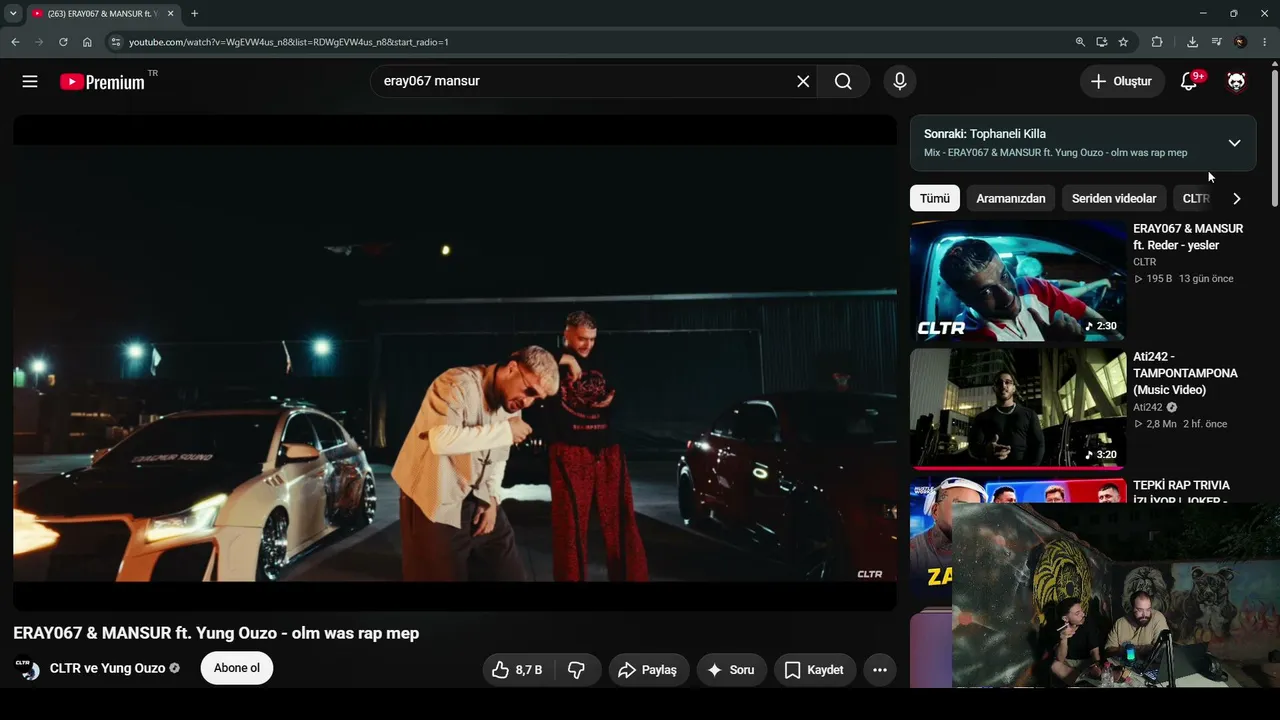Close the ERAY067 & MANSUR browser tab
The image size is (1280, 720).
click(x=171, y=13)
